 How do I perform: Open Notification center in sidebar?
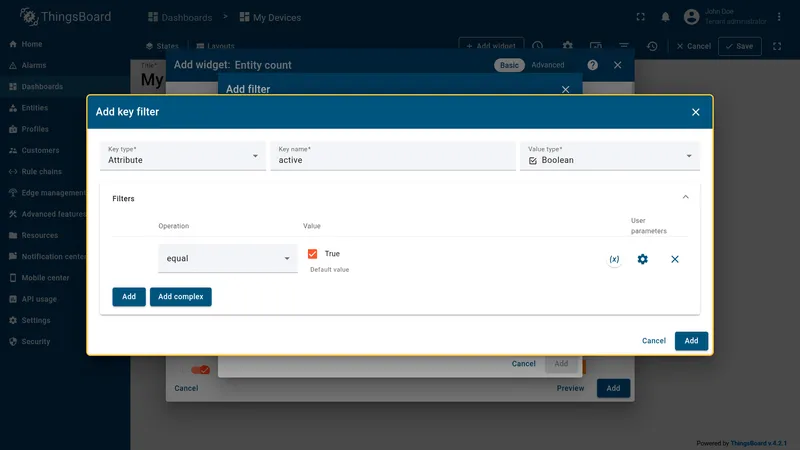[54, 257]
